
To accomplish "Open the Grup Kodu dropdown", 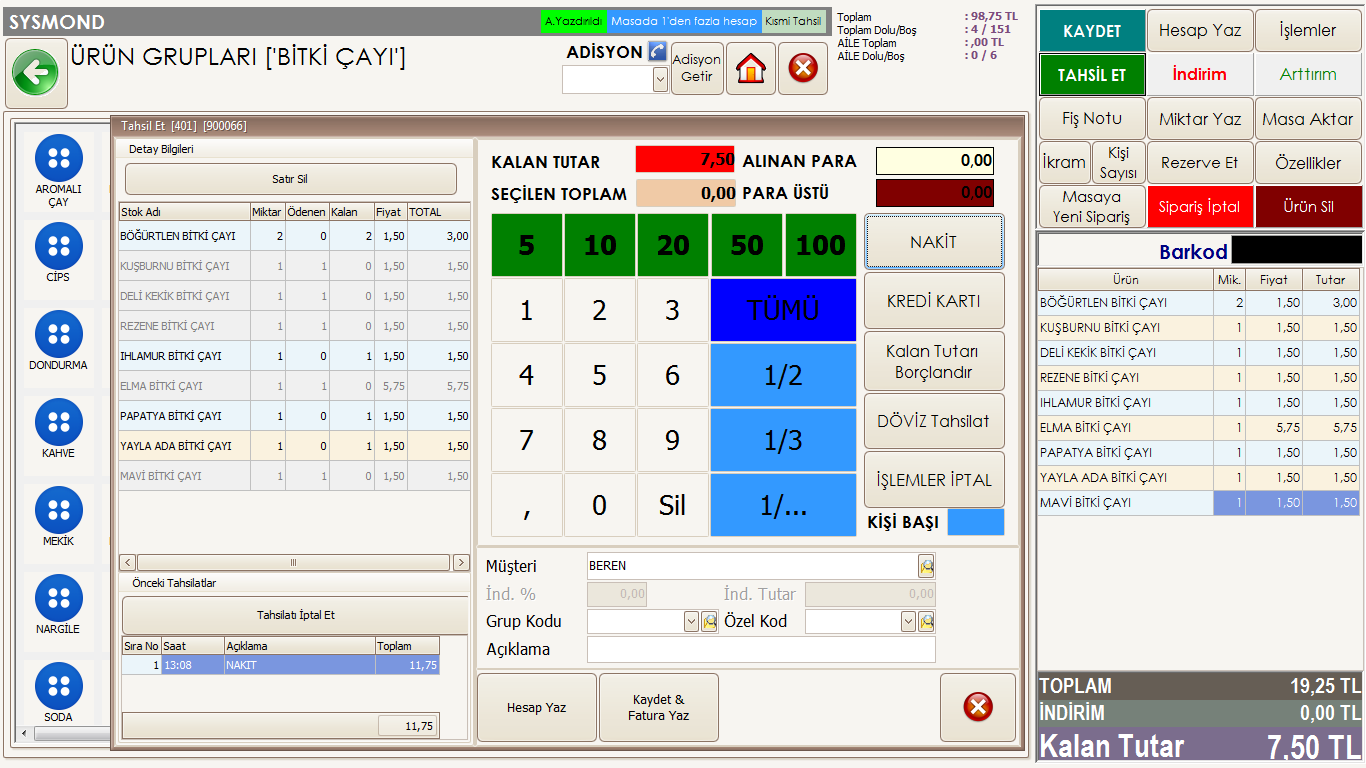I will [x=691, y=622].
